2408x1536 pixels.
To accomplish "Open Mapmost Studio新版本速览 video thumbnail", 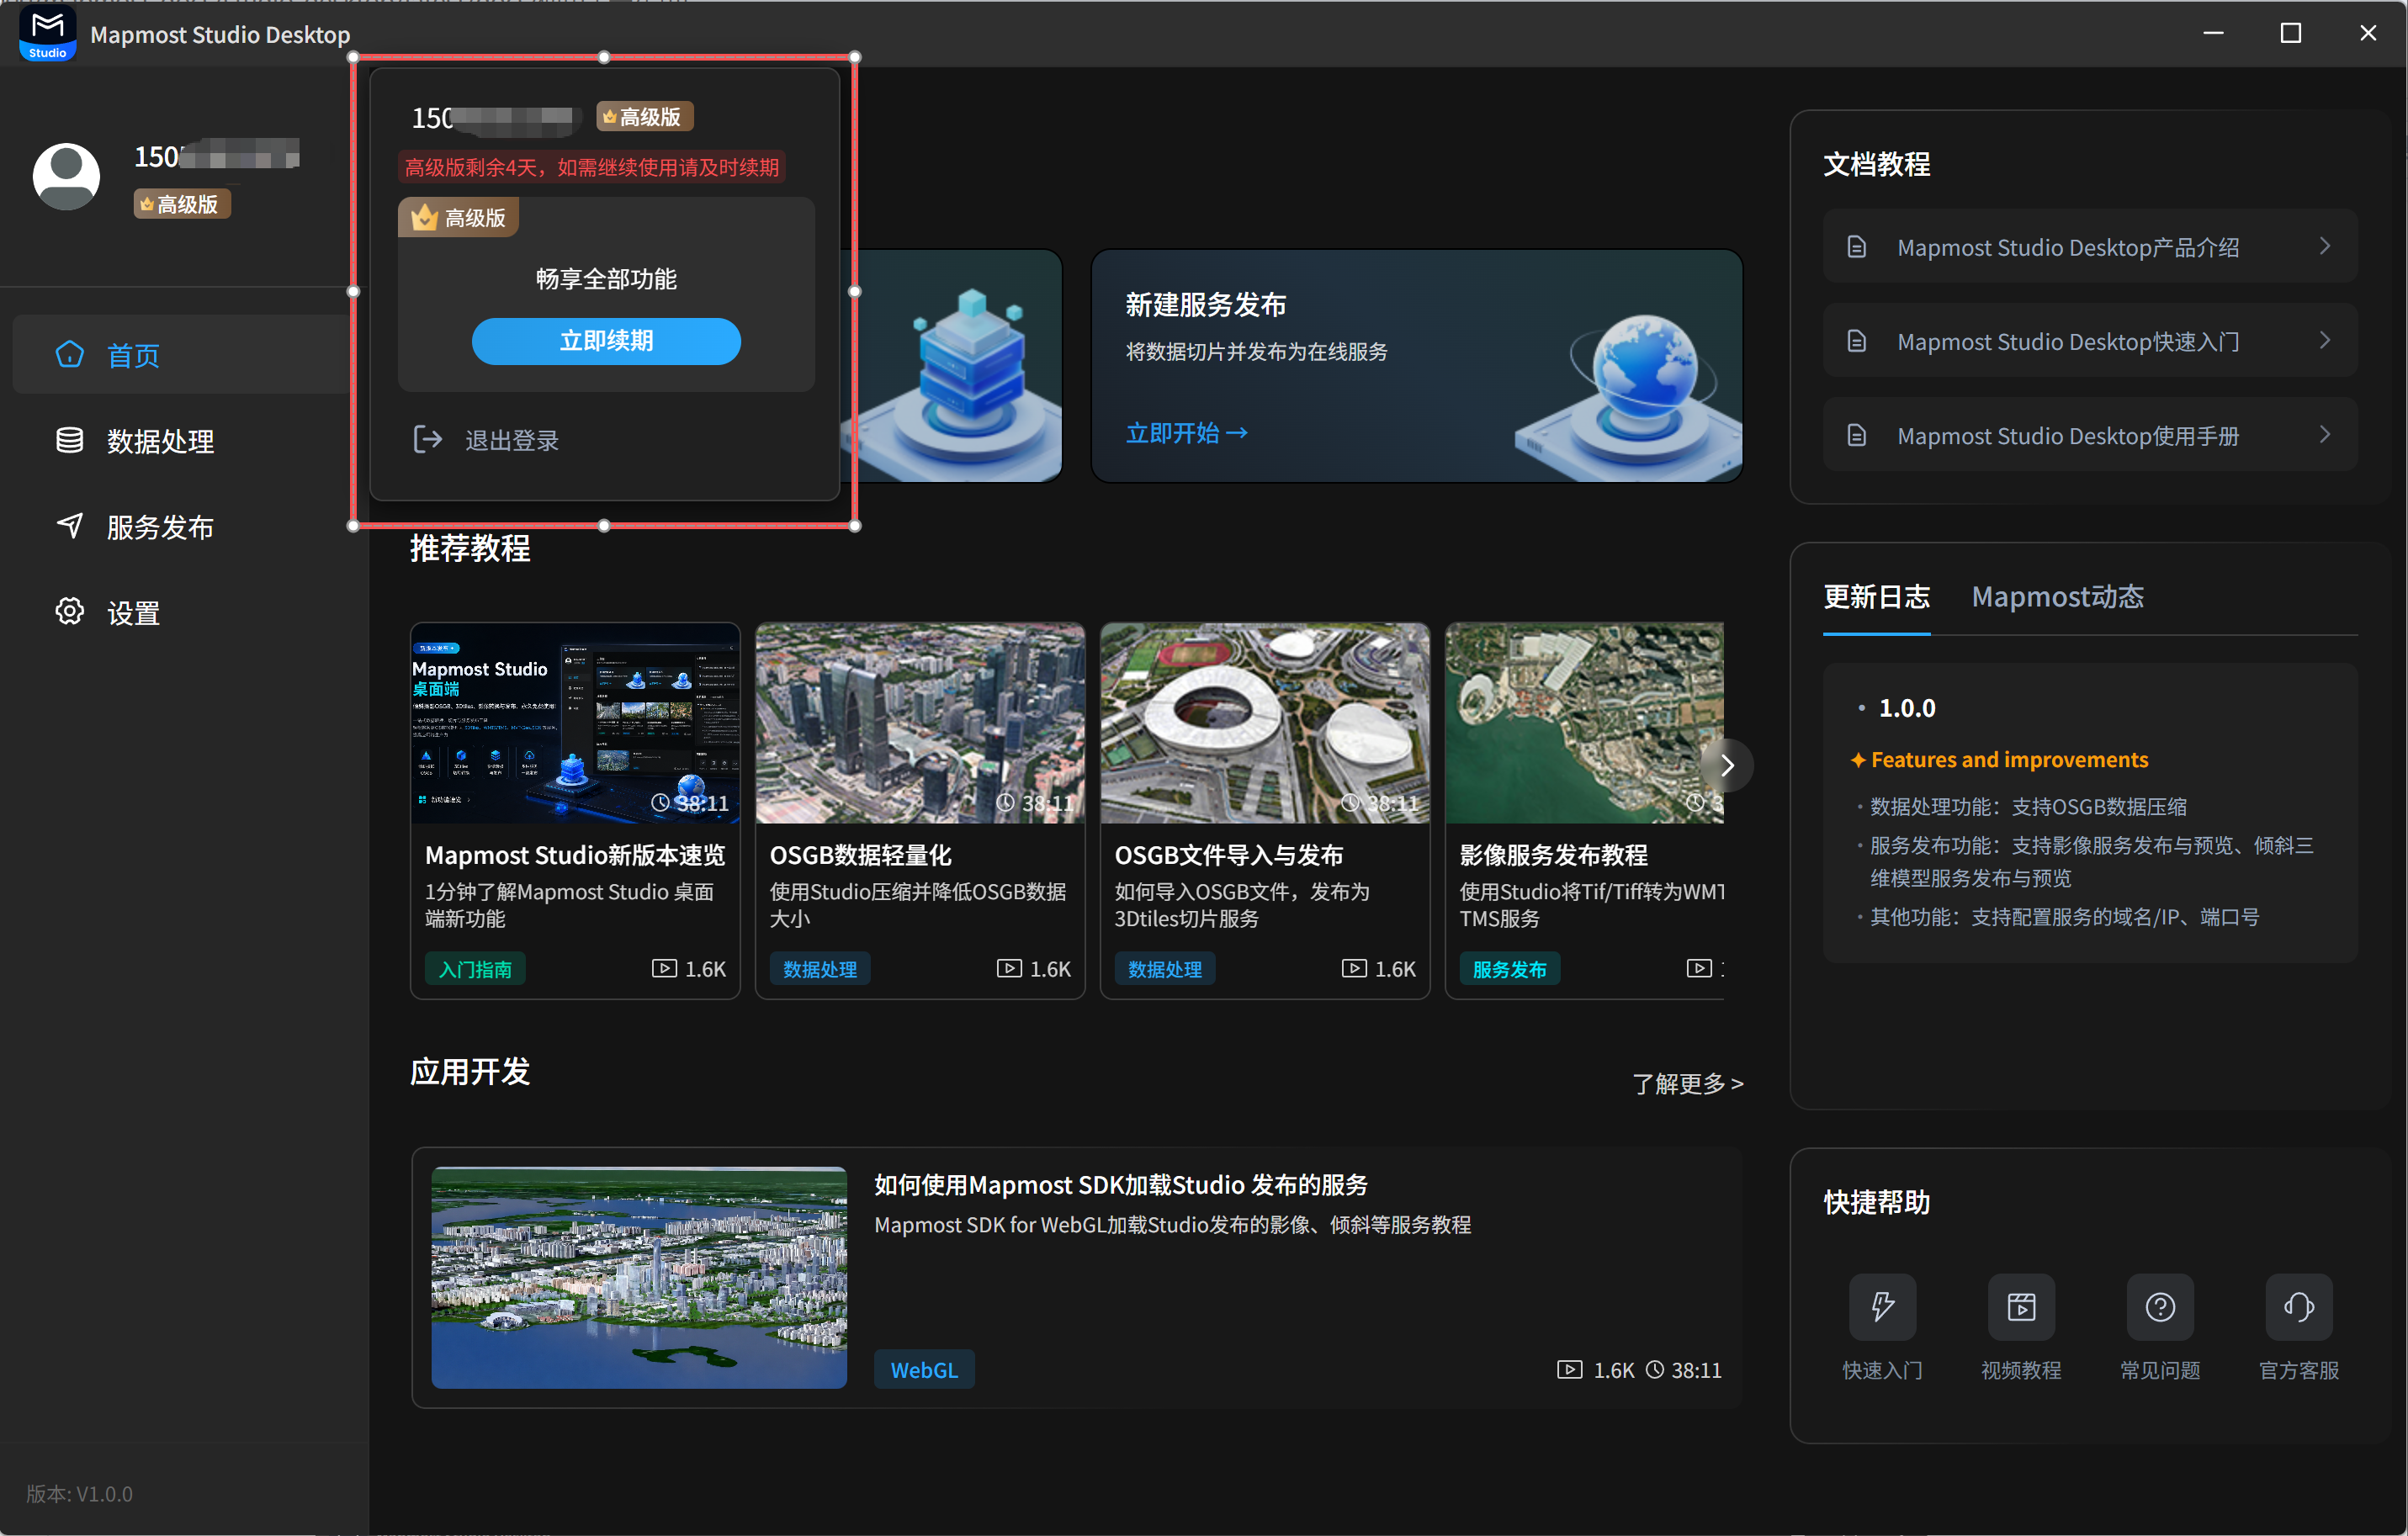I will point(575,723).
